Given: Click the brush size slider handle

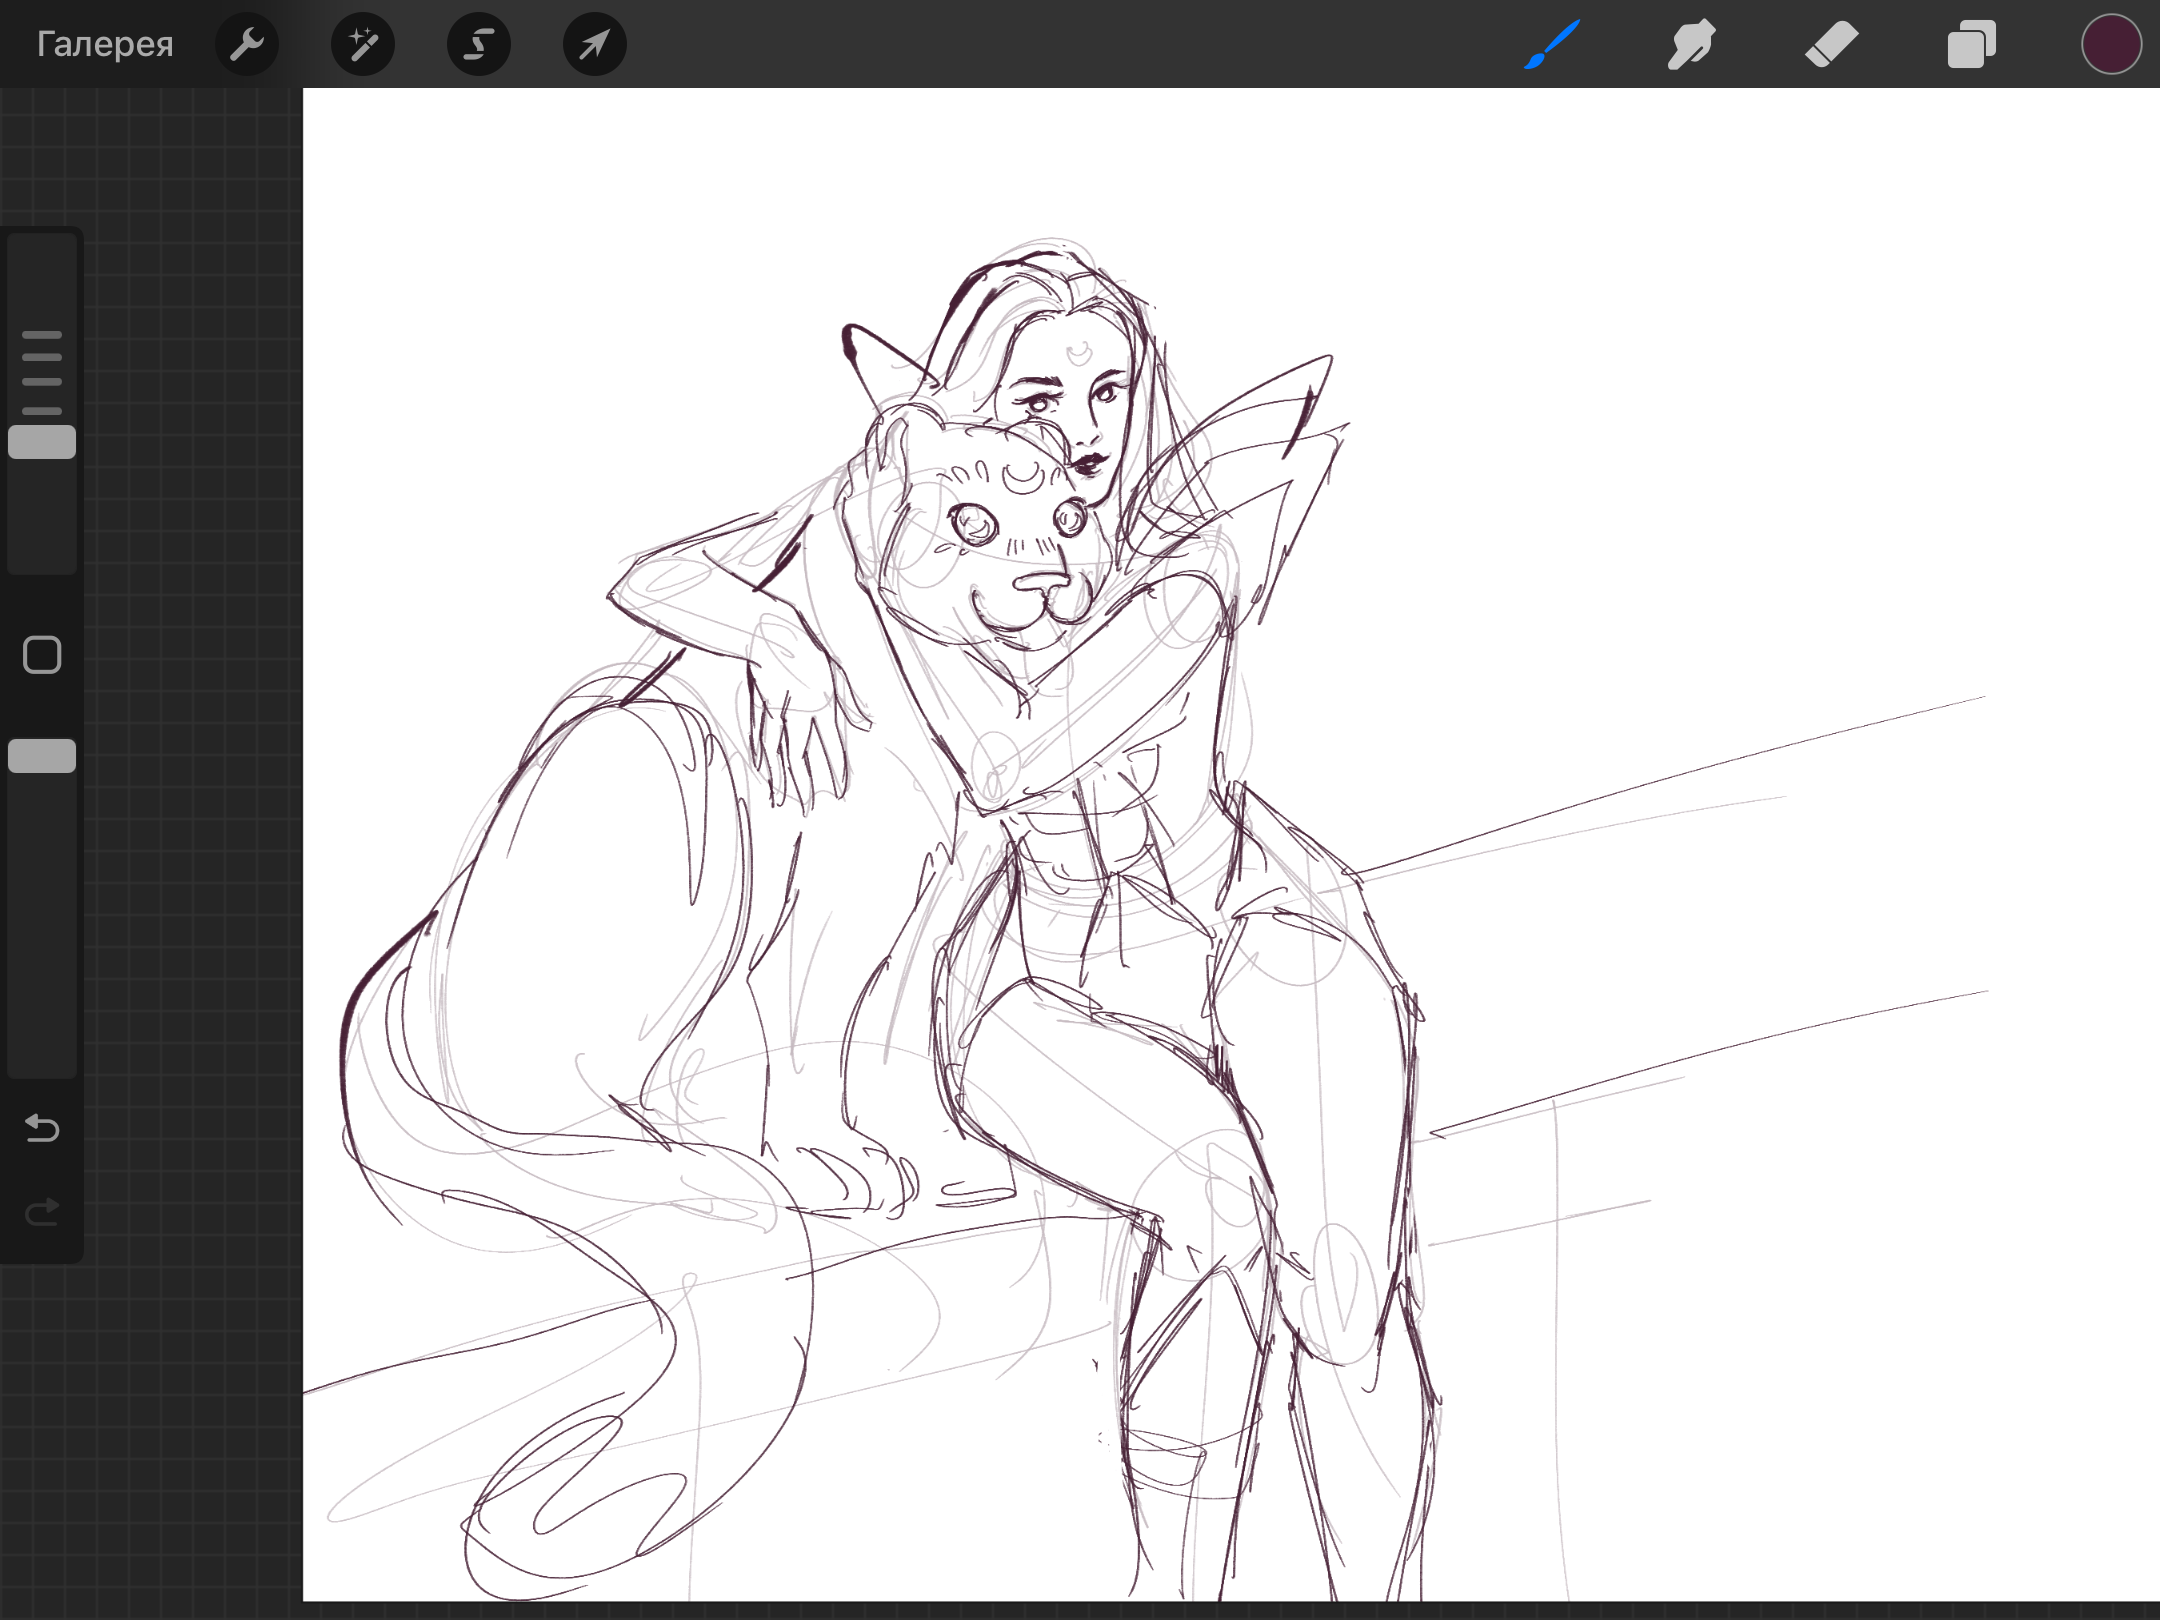Looking at the screenshot, I should (x=42, y=442).
